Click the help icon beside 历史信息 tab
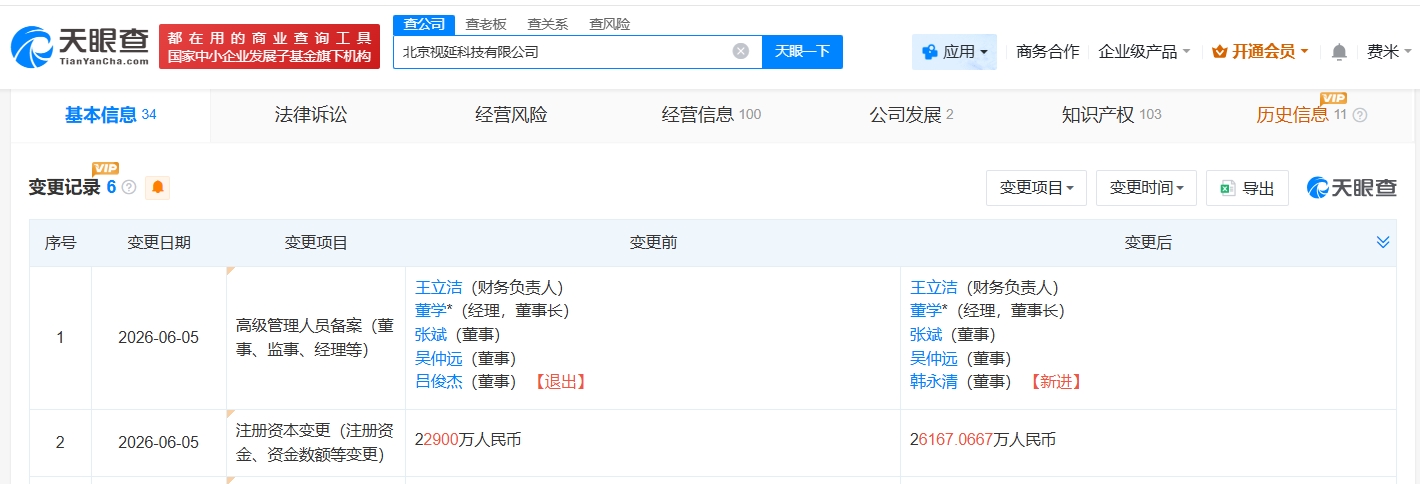This screenshot has height=484, width=1420. [x=1359, y=115]
